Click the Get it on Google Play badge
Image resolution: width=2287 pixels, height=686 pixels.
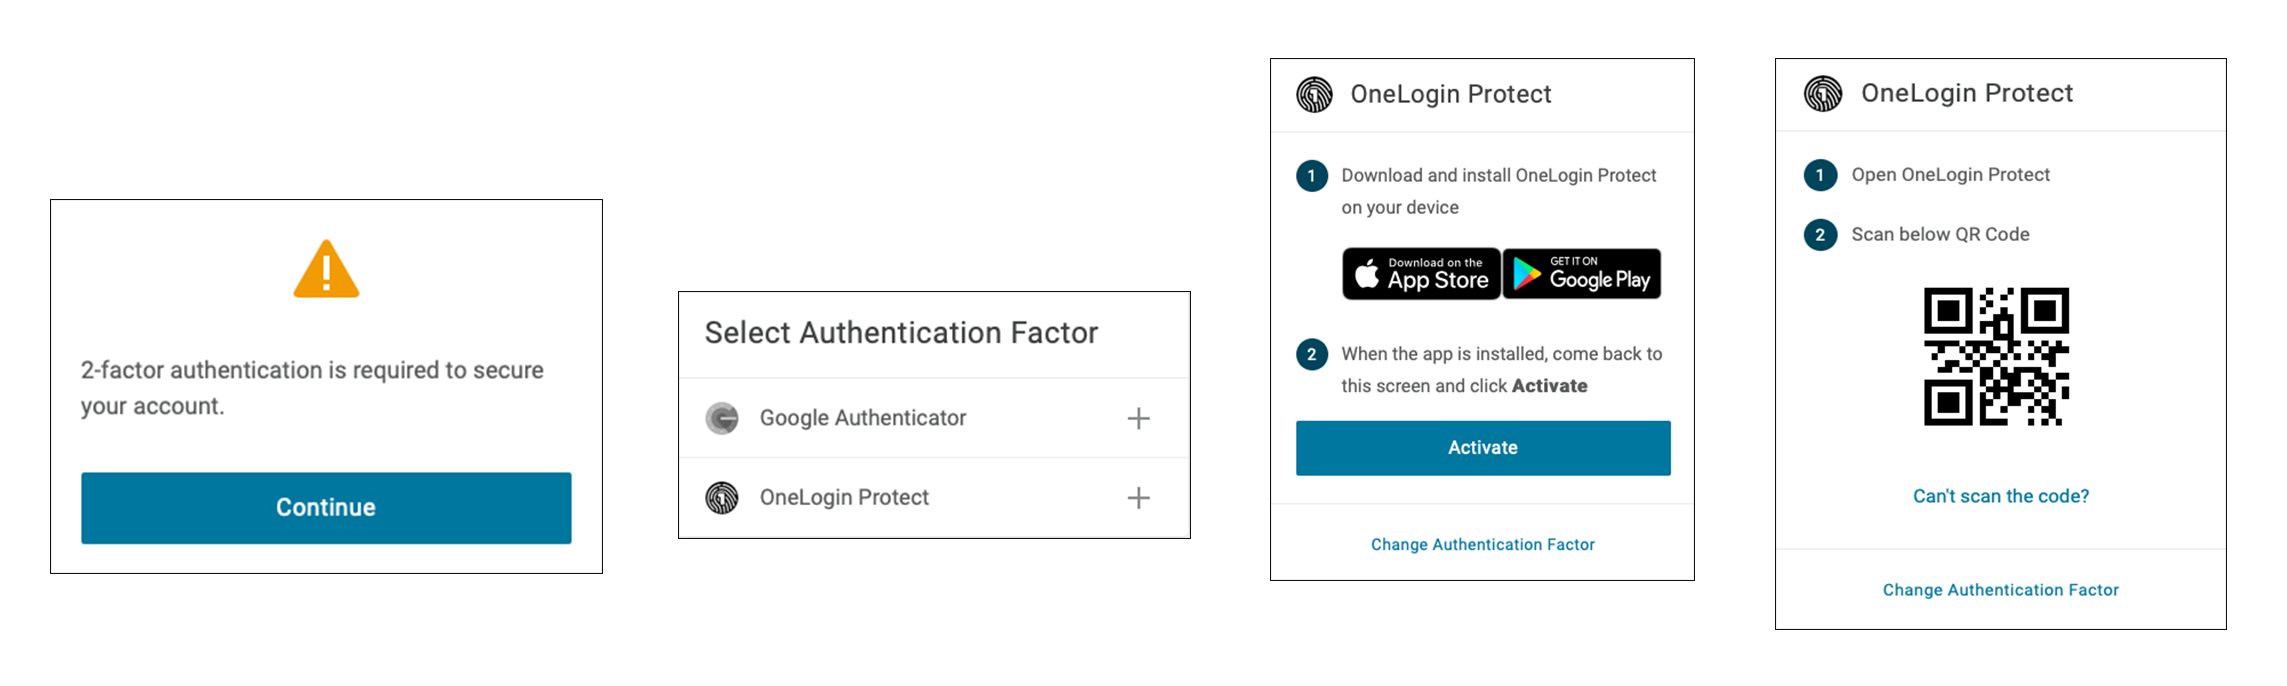[1582, 273]
